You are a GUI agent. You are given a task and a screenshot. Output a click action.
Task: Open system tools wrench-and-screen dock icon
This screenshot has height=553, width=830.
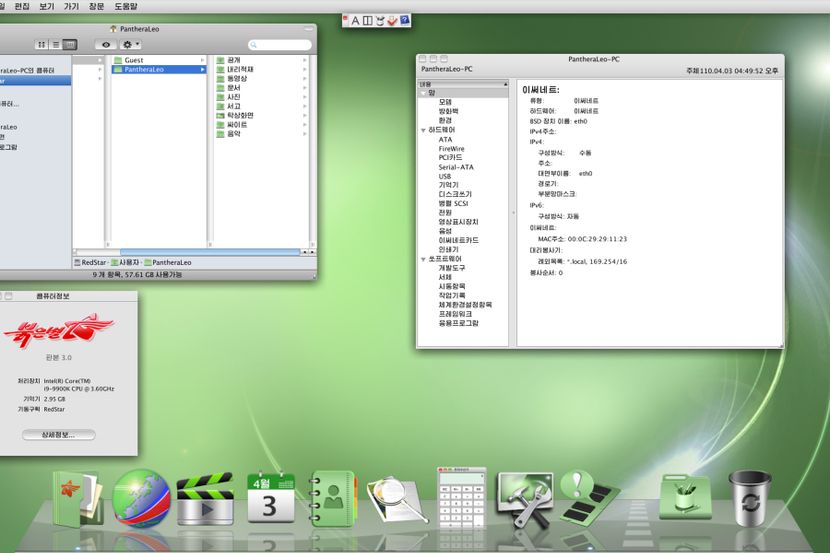point(525,497)
